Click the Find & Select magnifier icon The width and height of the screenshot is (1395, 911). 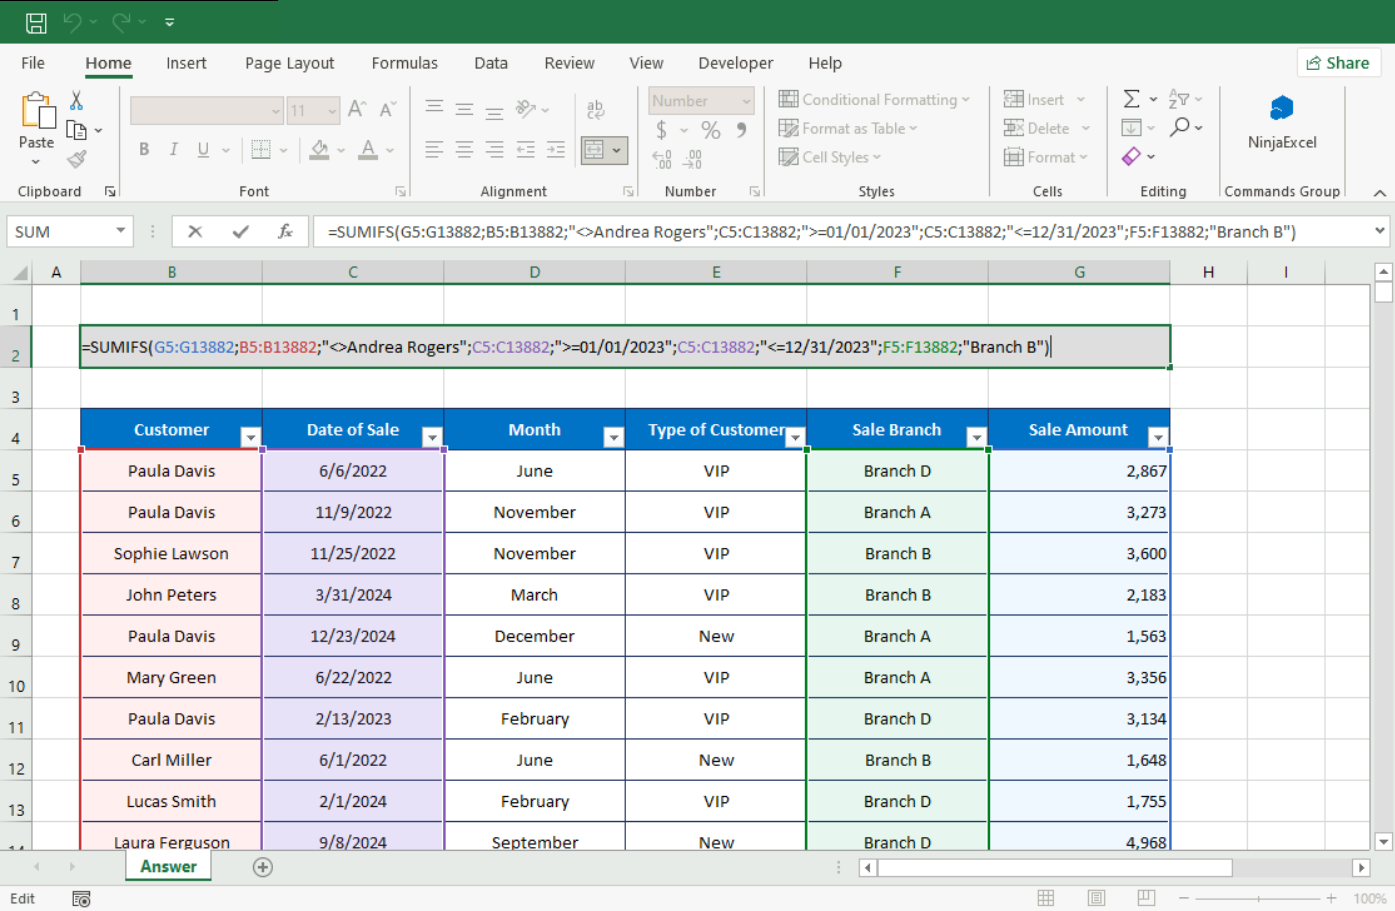click(x=1181, y=127)
